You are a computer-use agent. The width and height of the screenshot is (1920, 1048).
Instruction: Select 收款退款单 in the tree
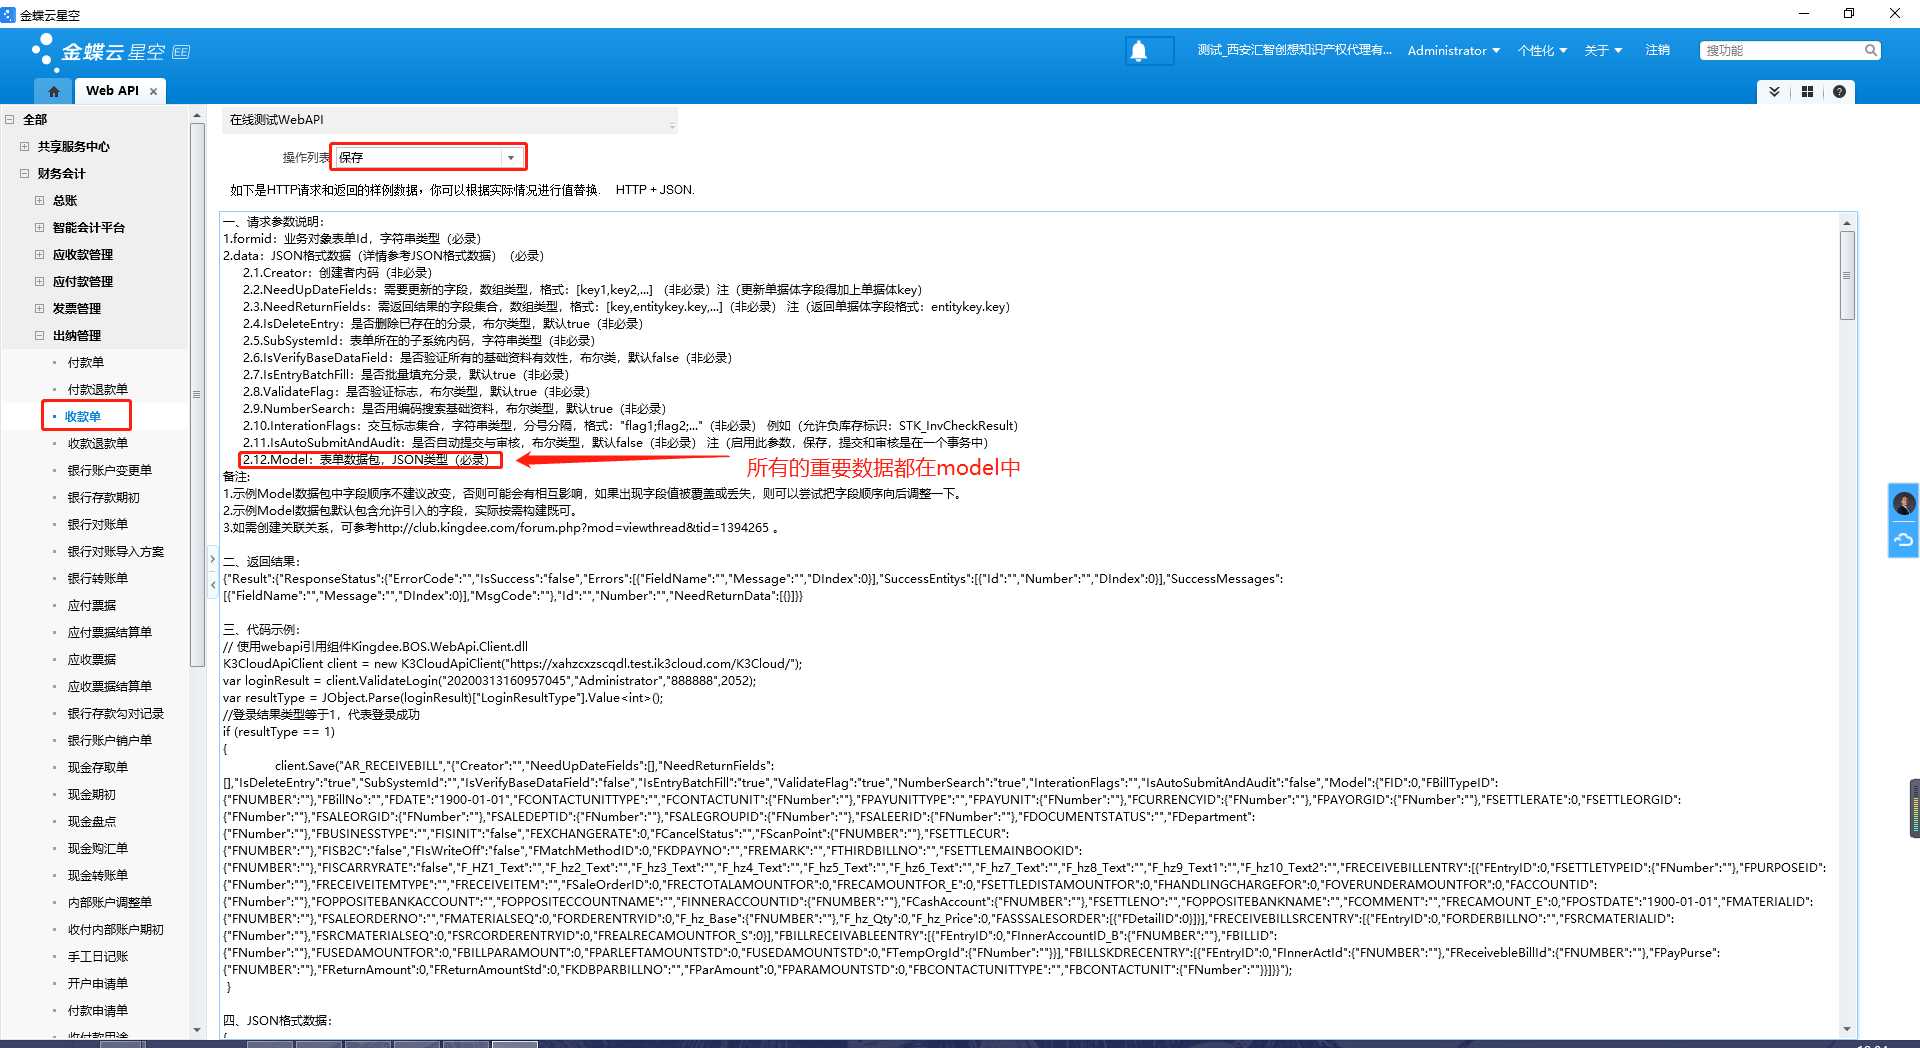click(x=97, y=443)
